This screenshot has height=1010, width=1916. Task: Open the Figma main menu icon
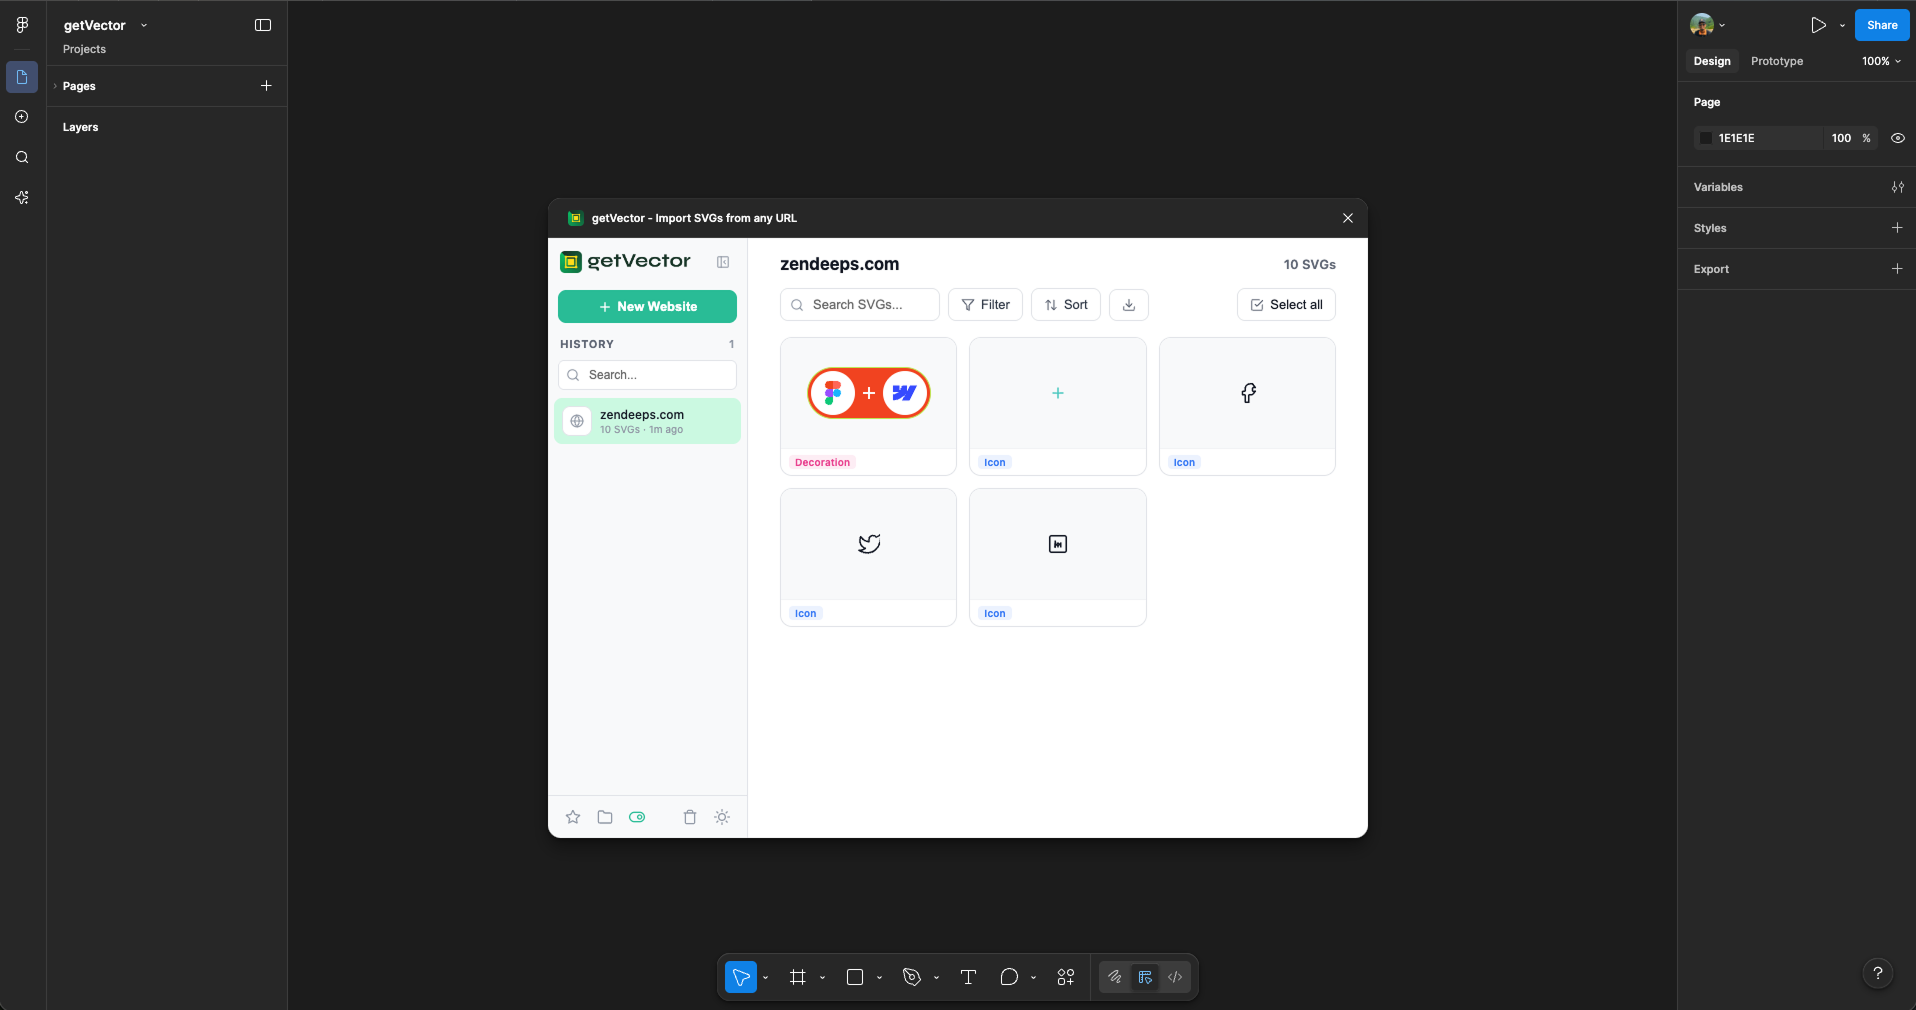point(22,25)
